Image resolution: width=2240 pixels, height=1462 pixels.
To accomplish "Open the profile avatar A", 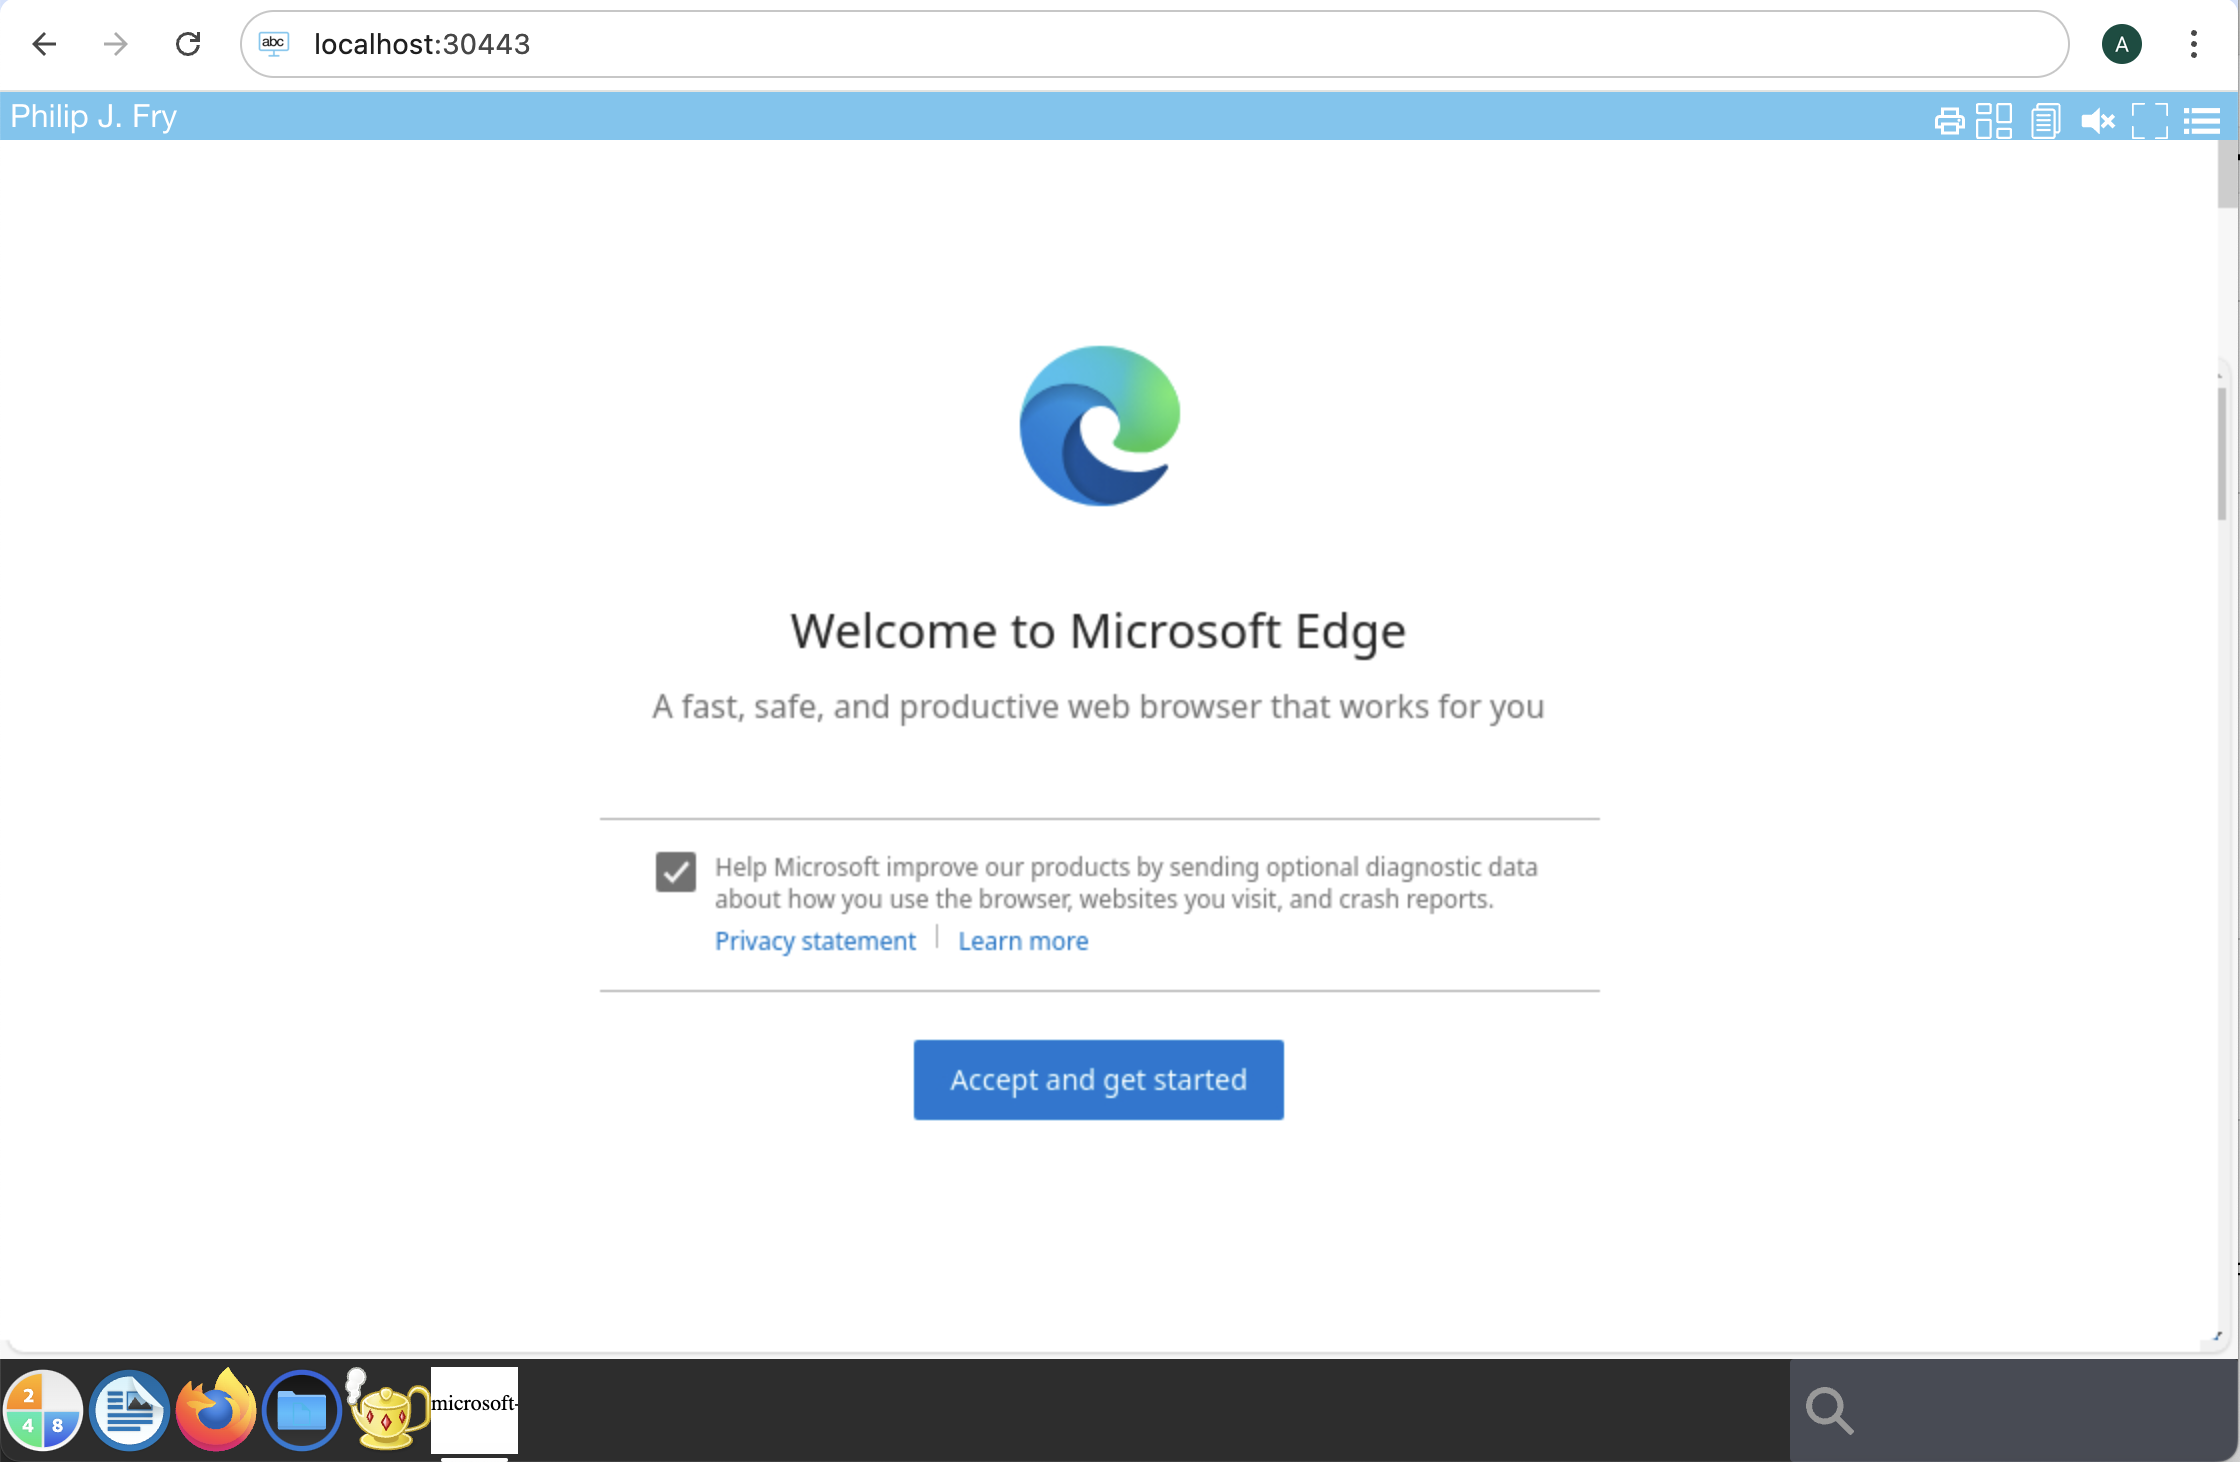I will click(x=2122, y=44).
